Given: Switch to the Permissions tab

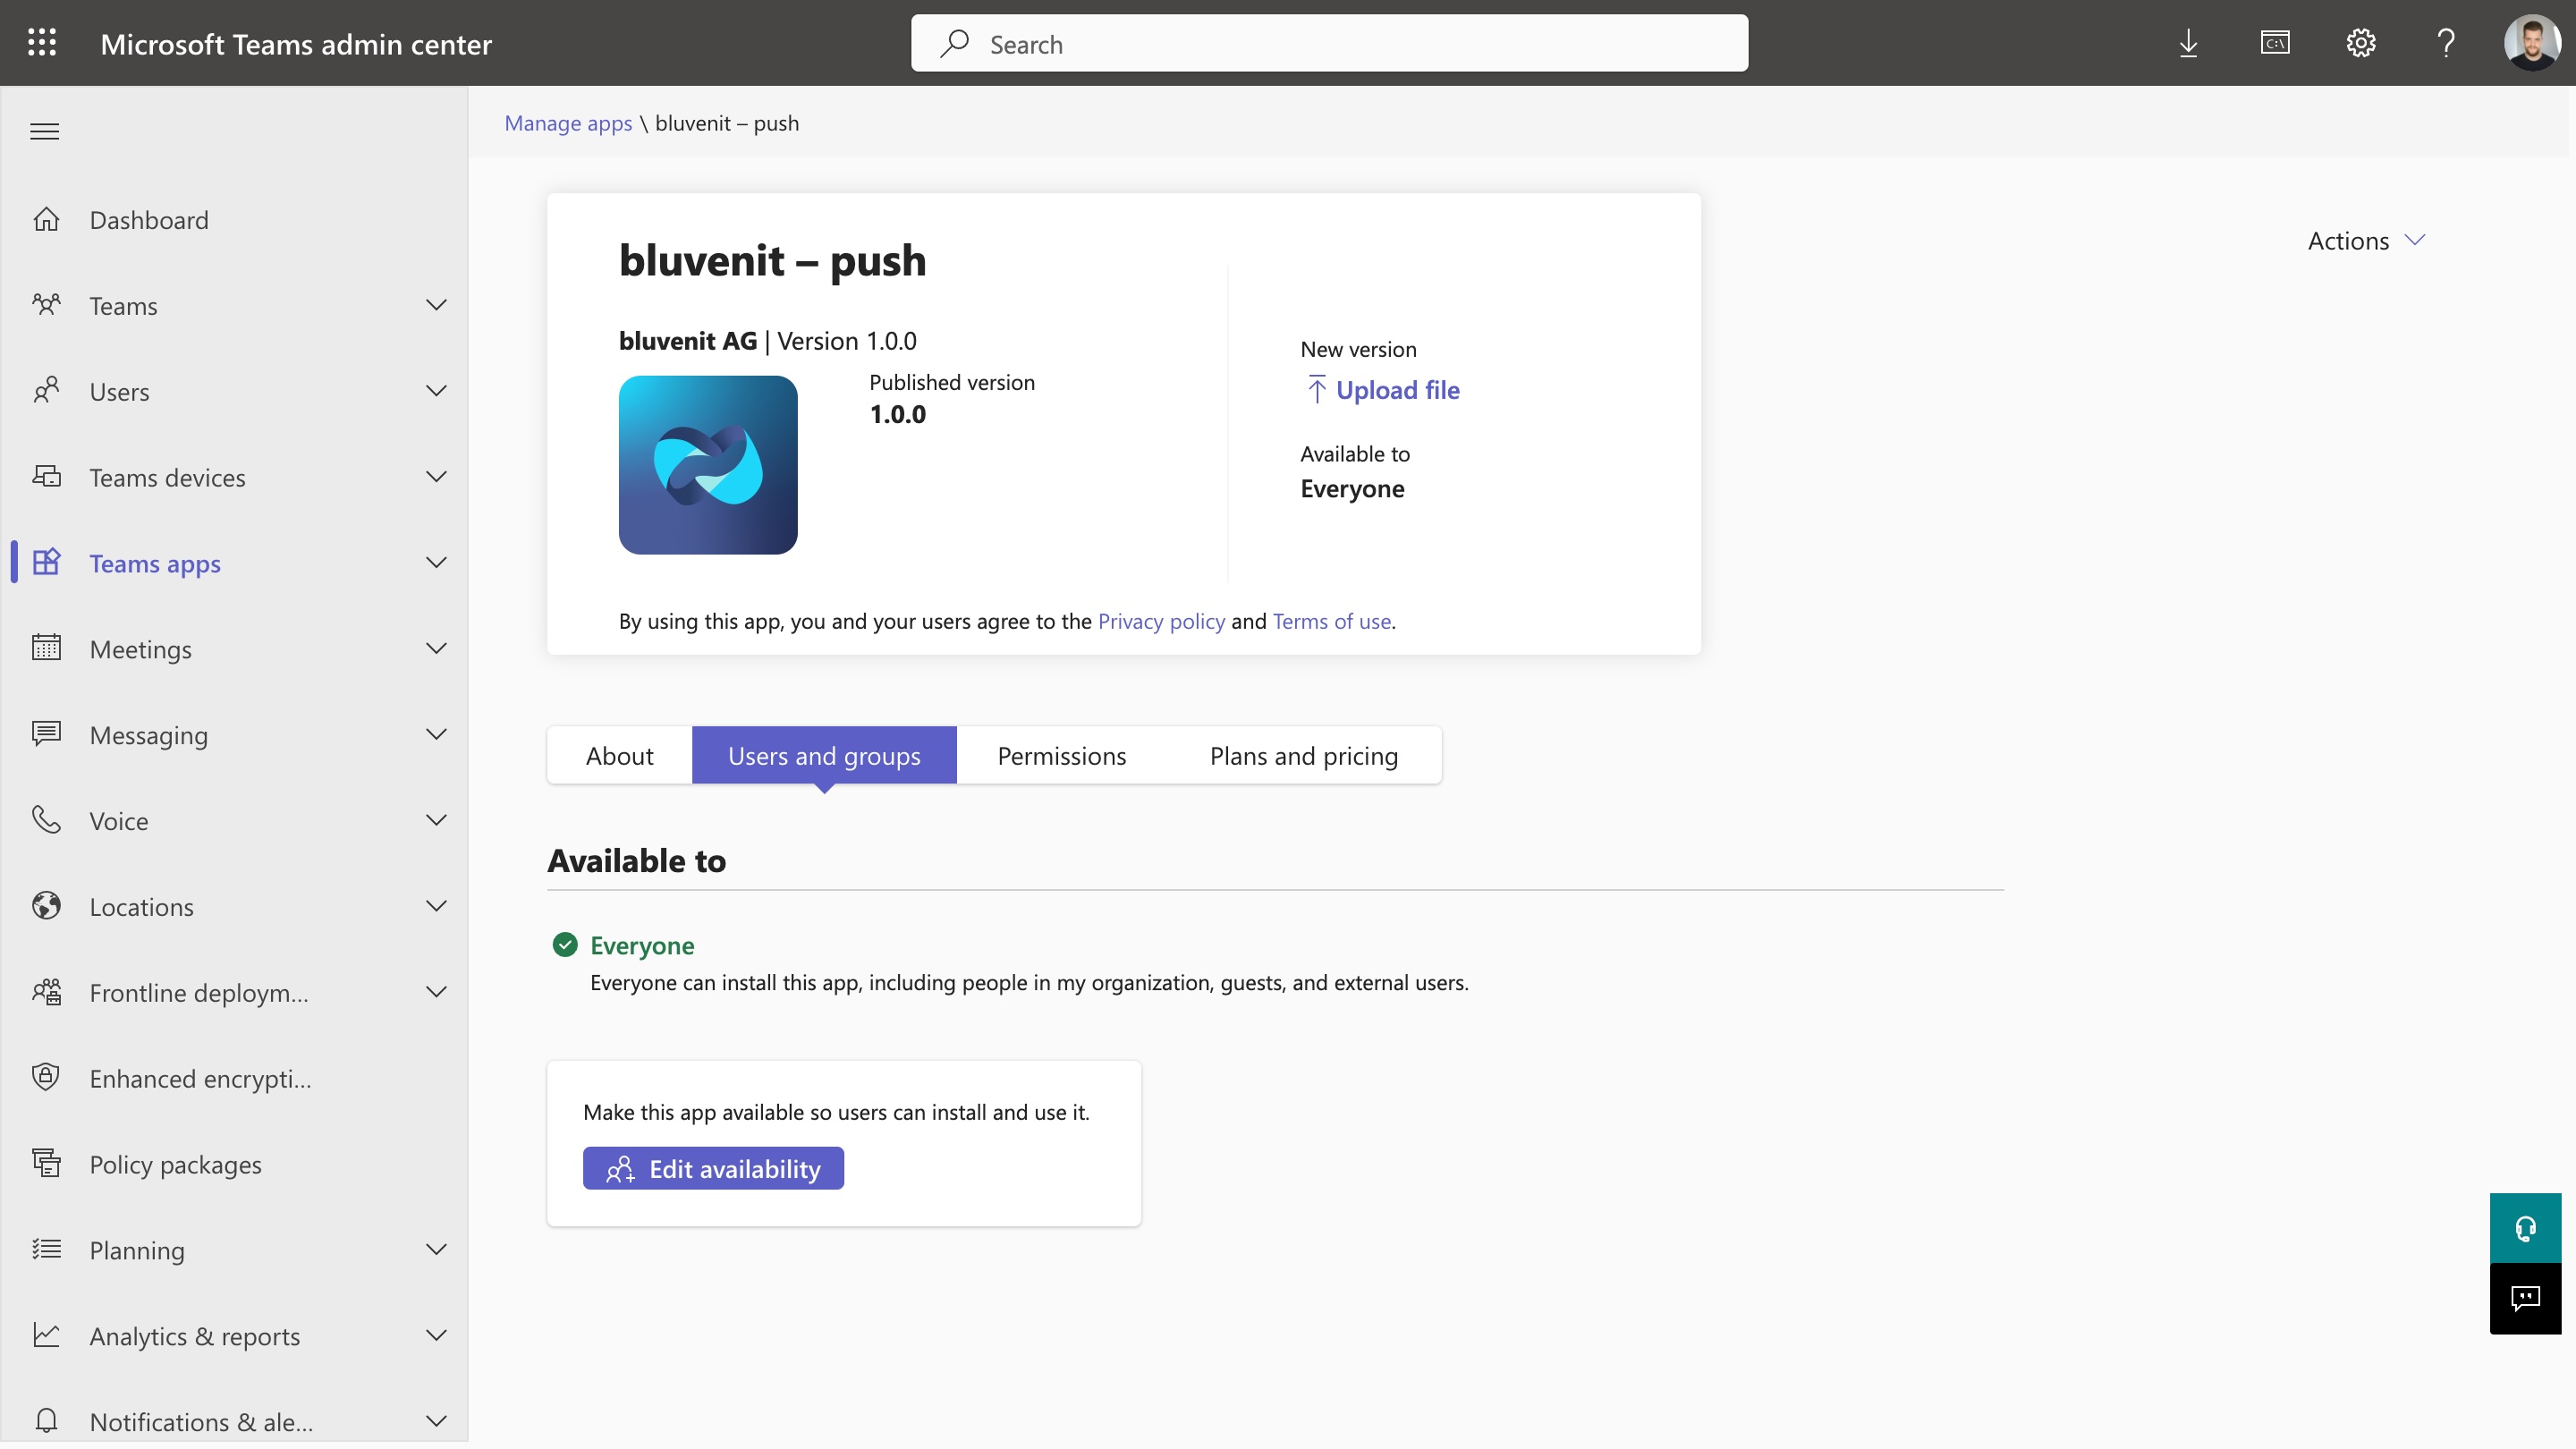Looking at the screenshot, I should pyautogui.click(x=1062, y=755).
